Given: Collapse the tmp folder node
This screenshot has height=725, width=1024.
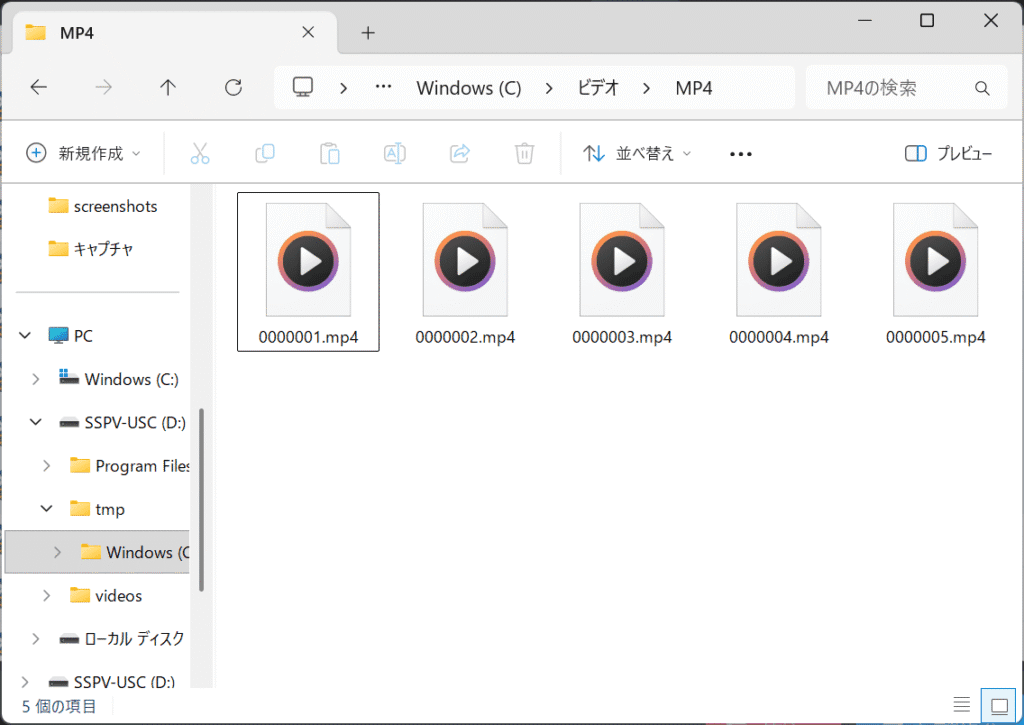Looking at the screenshot, I should point(46,509).
